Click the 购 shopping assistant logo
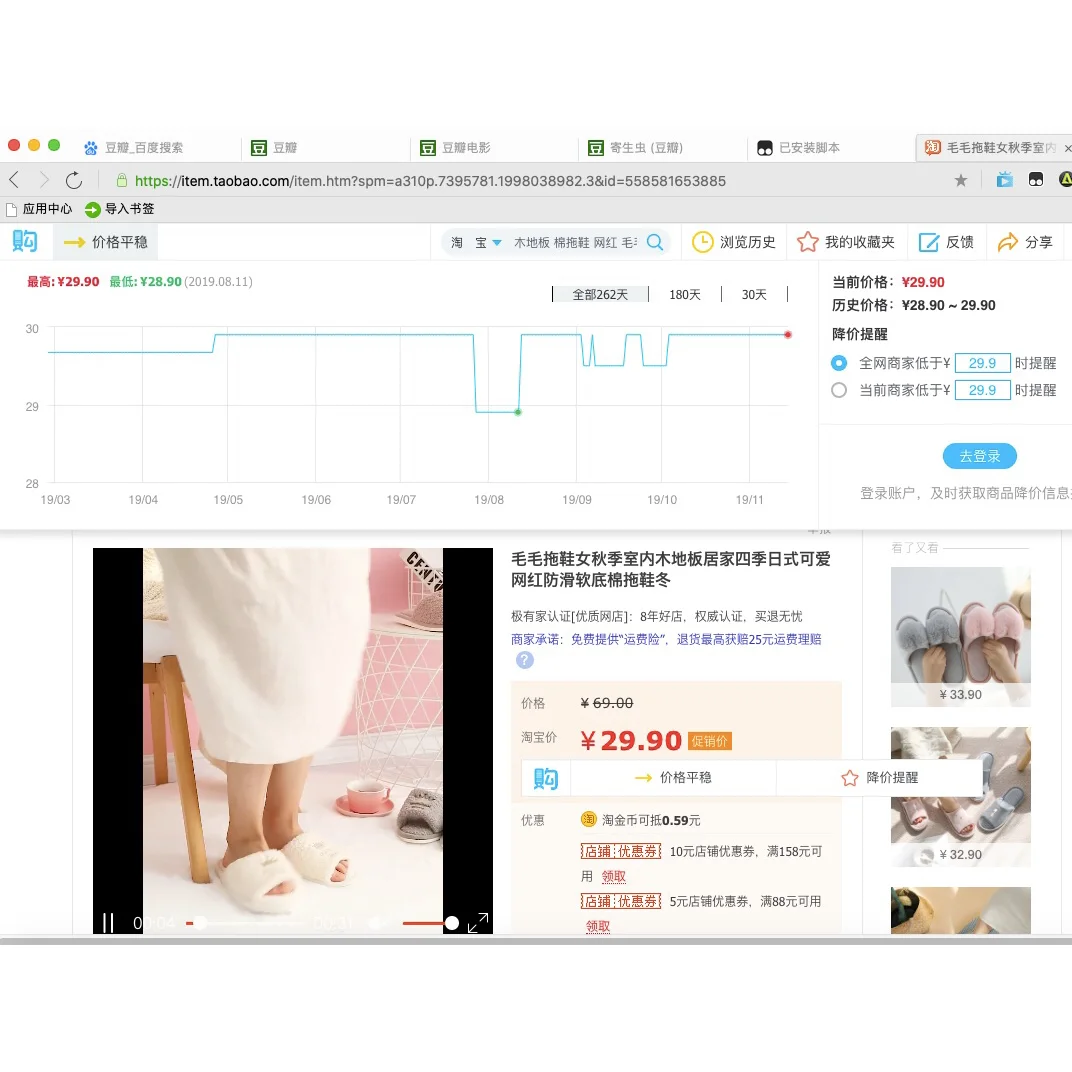The width and height of the screenshot is (1072, 1072). (x=24, y=241)
